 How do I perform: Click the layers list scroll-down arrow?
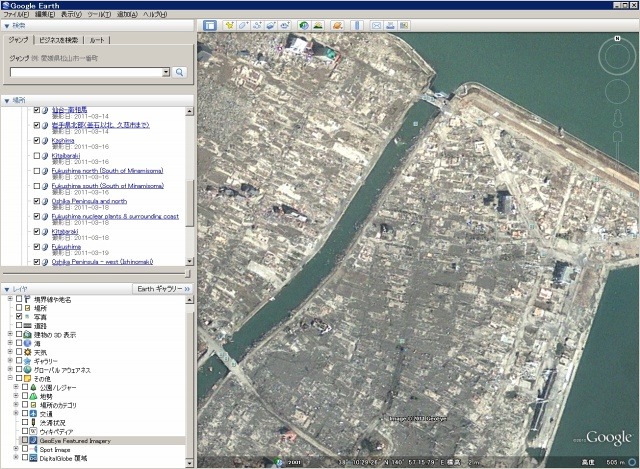[x=189, y=463]
